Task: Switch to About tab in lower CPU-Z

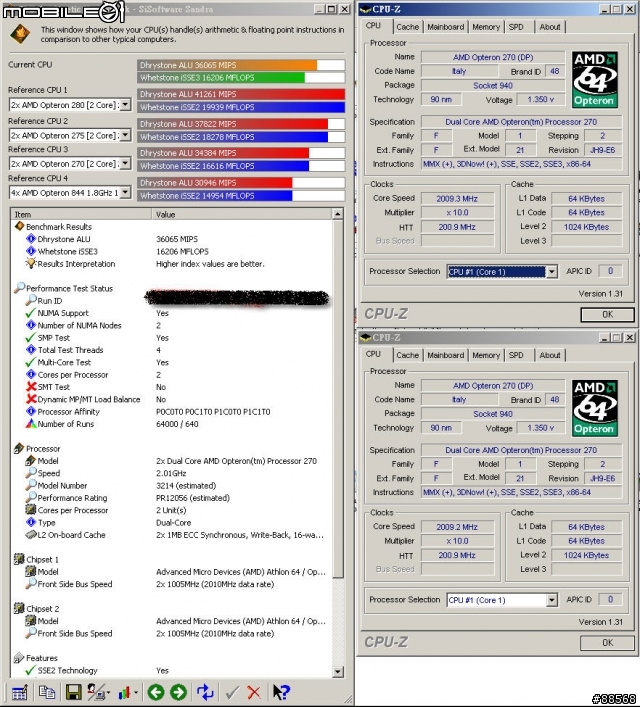Action: [550, 355]
